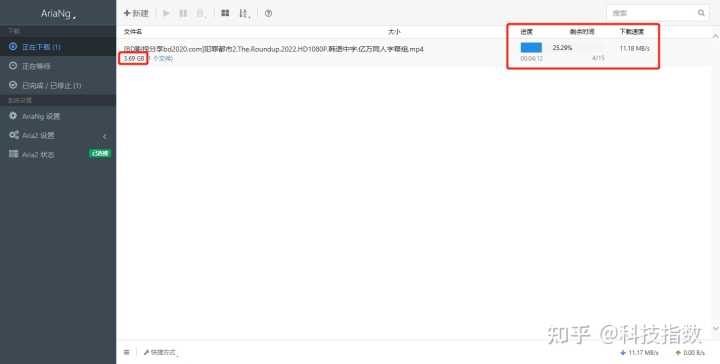Click the help question mark icon
720x364 pixels.
268,13
